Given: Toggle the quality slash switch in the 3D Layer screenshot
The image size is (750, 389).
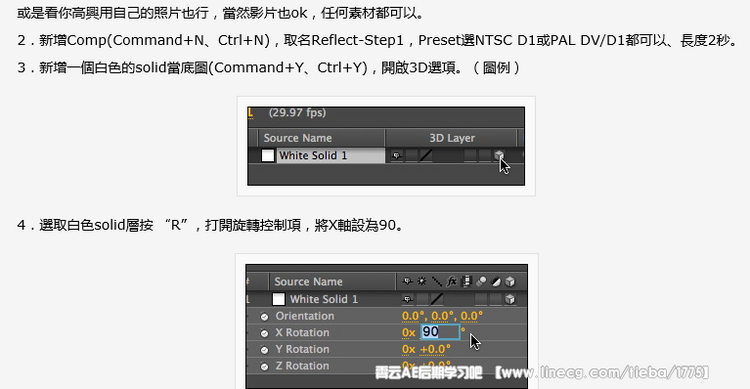Looking at the screenshot, I should (x=426, y=155).
